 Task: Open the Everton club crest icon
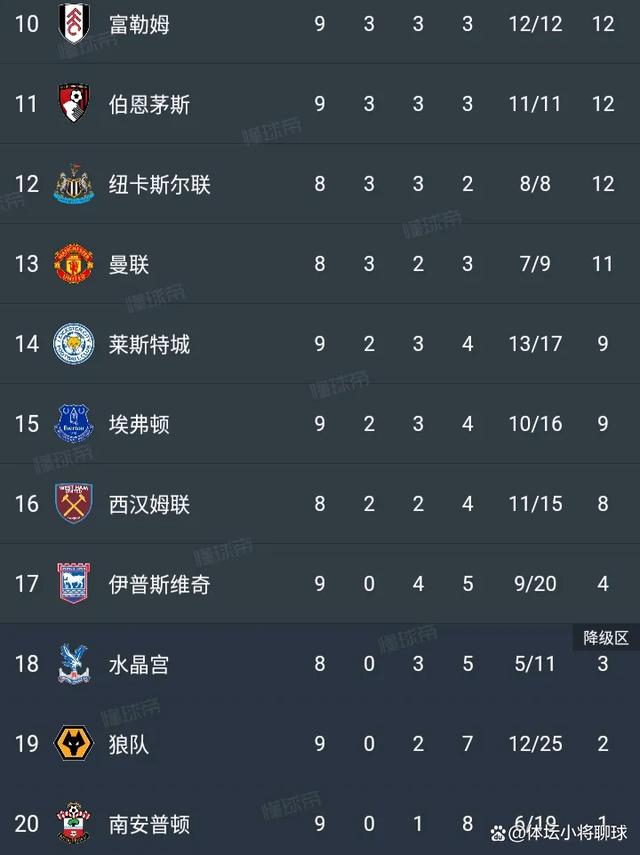click(x=74, y=424)
